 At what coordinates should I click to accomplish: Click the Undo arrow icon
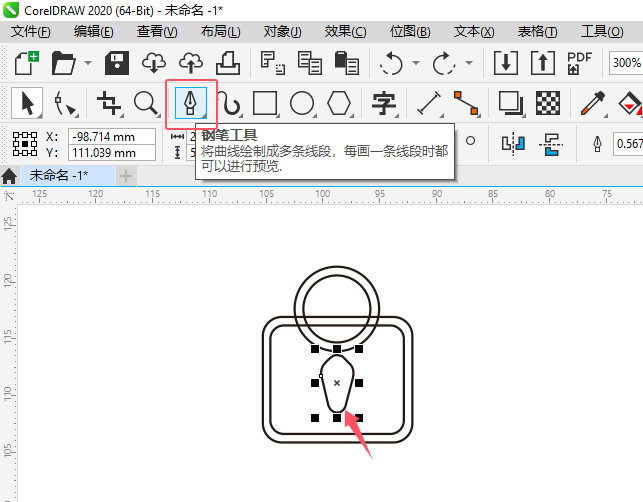[x=391, y=63]
